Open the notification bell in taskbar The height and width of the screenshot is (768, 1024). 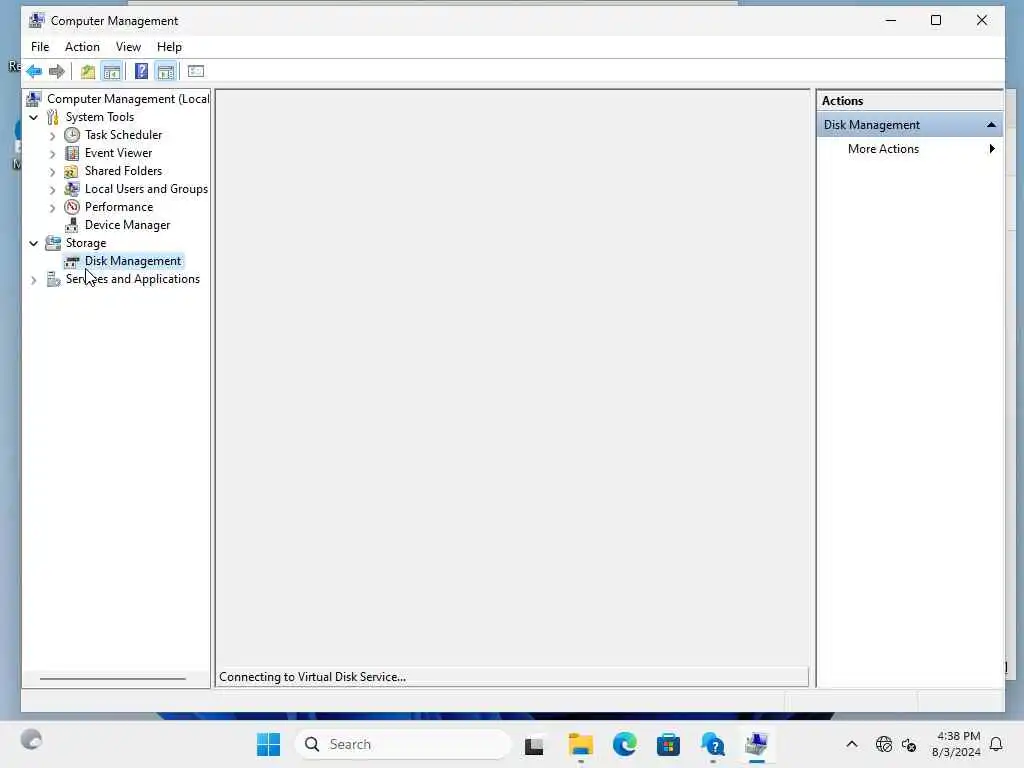click(x=996, y=744)
